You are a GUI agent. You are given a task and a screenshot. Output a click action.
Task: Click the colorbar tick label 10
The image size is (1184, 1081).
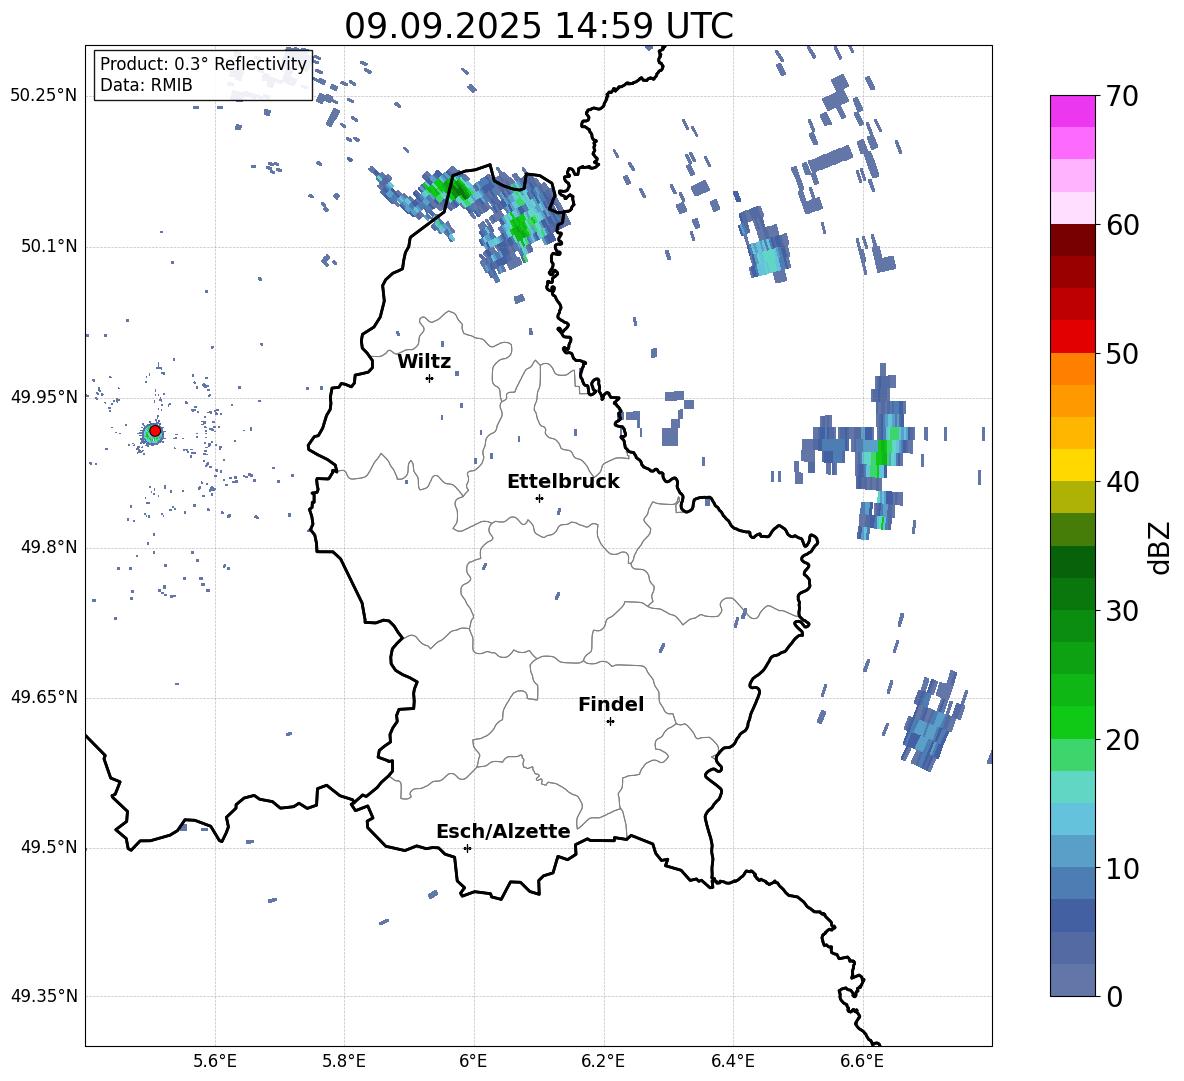(x=1122, y=868)
